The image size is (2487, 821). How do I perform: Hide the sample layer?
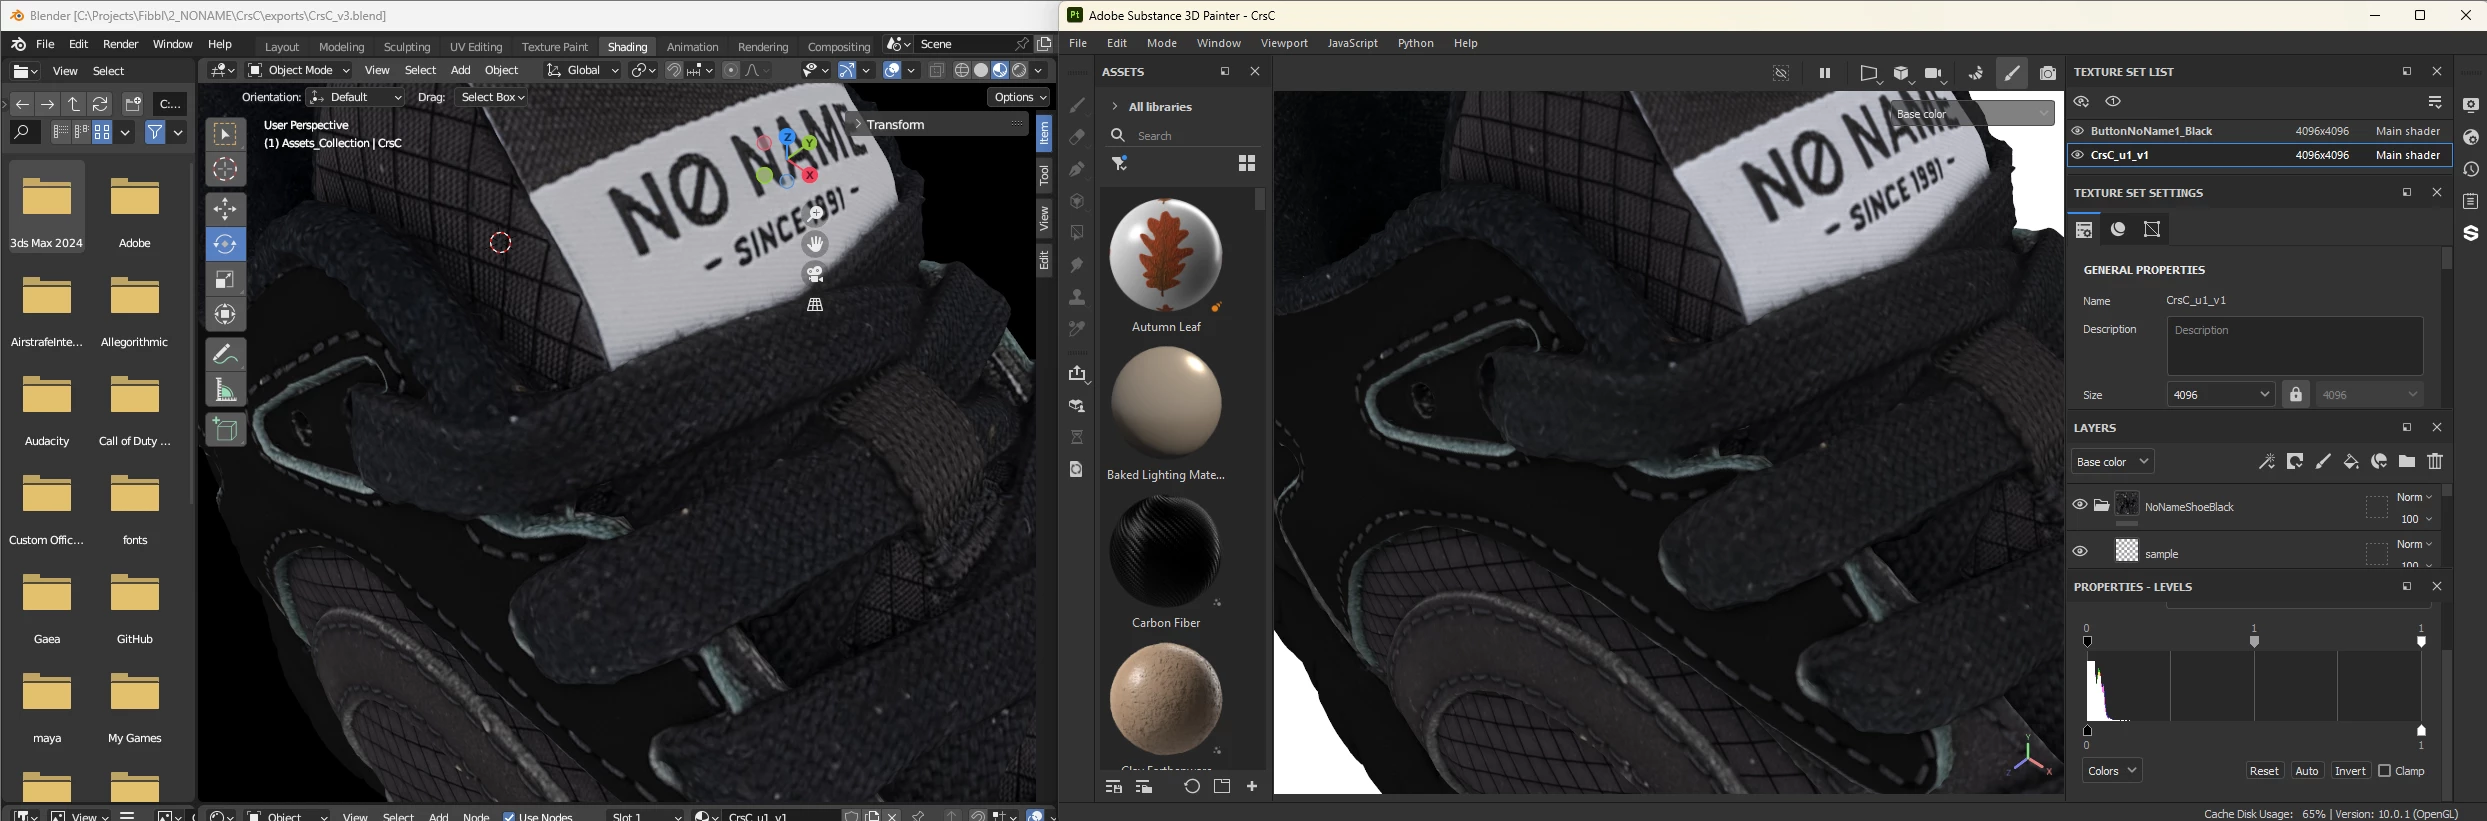tap(2080, 551)
